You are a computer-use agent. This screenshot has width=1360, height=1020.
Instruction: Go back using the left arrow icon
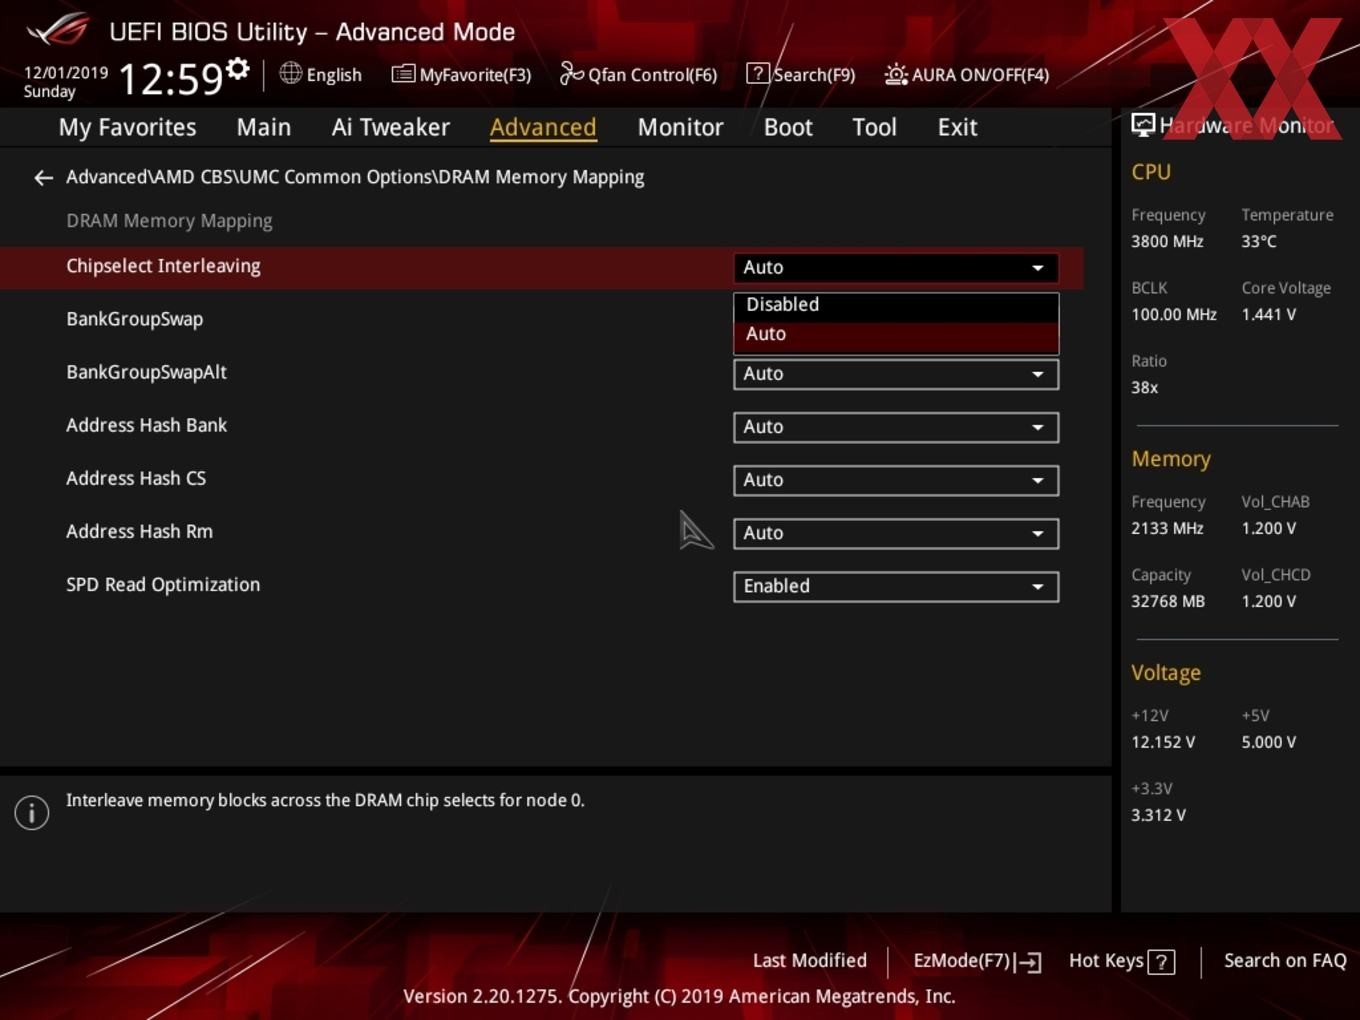click(43, 178)
